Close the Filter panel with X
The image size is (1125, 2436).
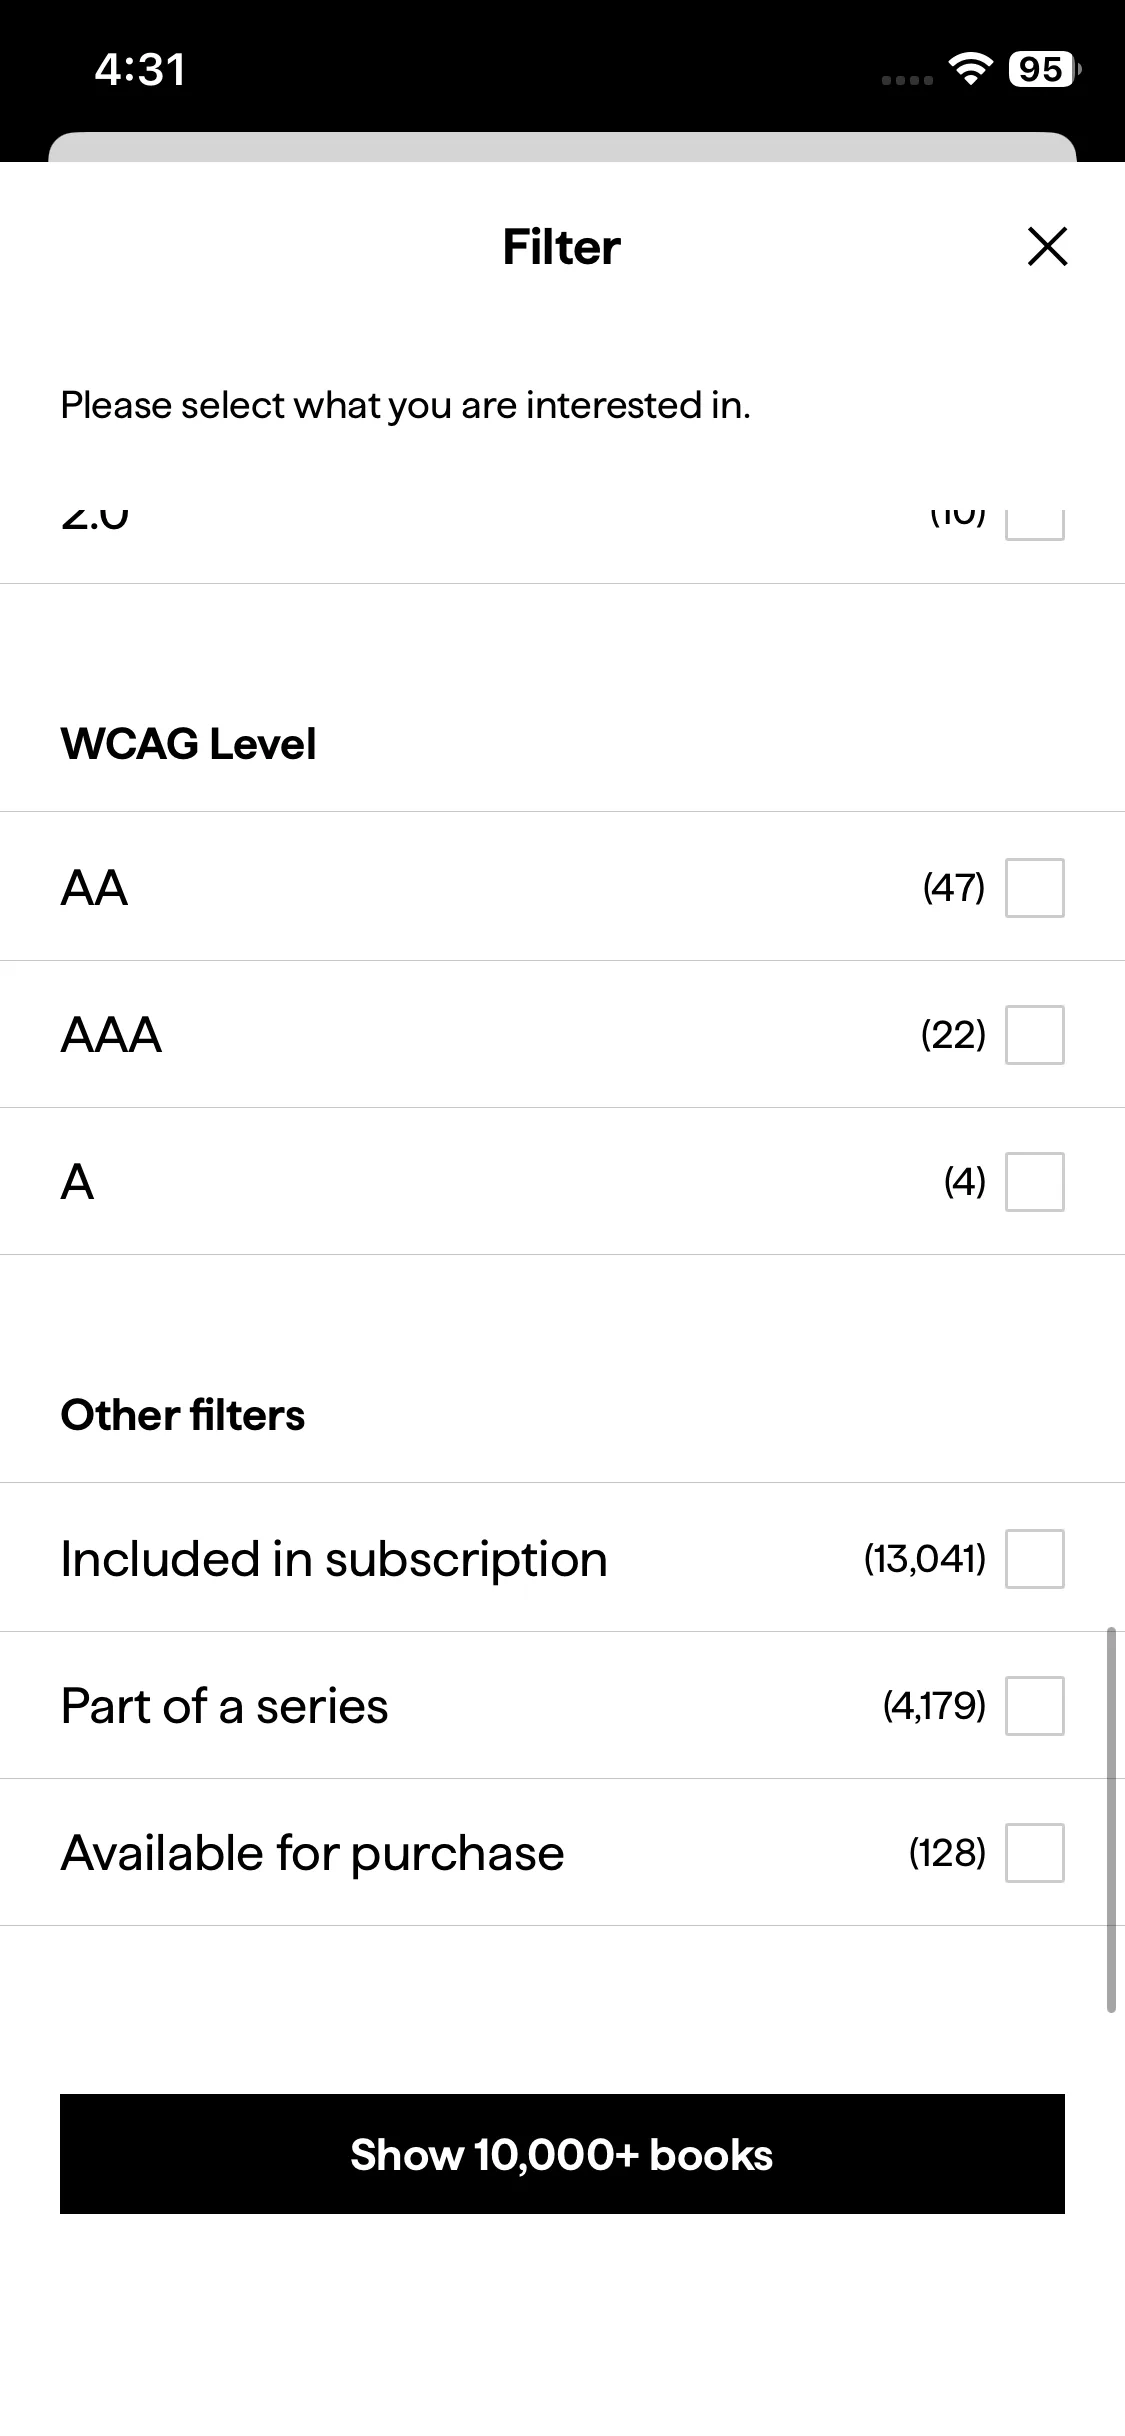(1047, 246)
